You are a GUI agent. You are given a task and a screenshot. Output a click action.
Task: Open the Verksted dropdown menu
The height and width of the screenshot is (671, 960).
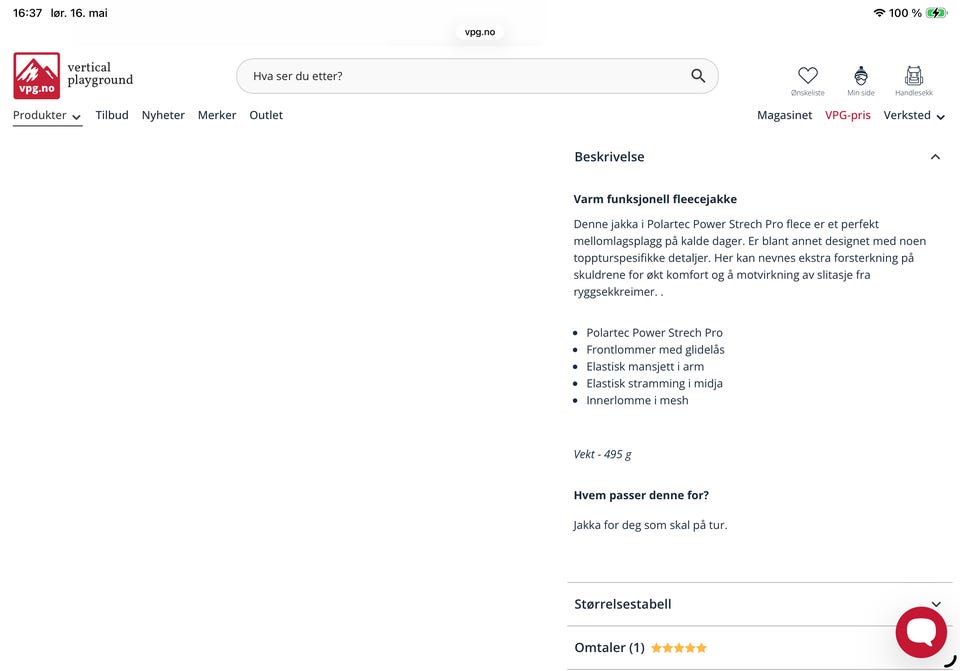pyautogui.click(x=914, y=115)
